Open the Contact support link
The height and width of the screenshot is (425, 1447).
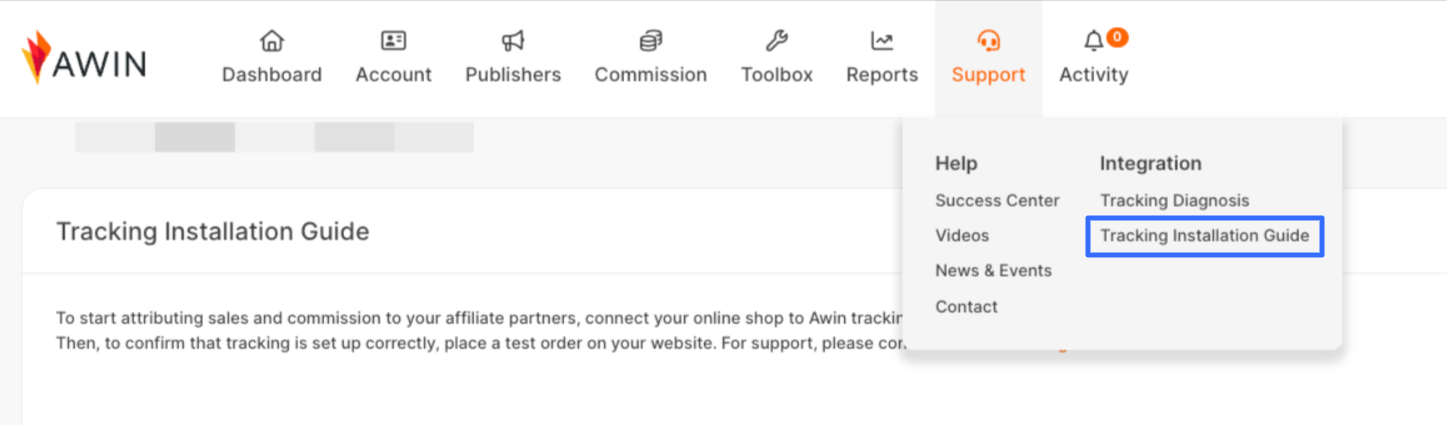click(x=966, y=307)
